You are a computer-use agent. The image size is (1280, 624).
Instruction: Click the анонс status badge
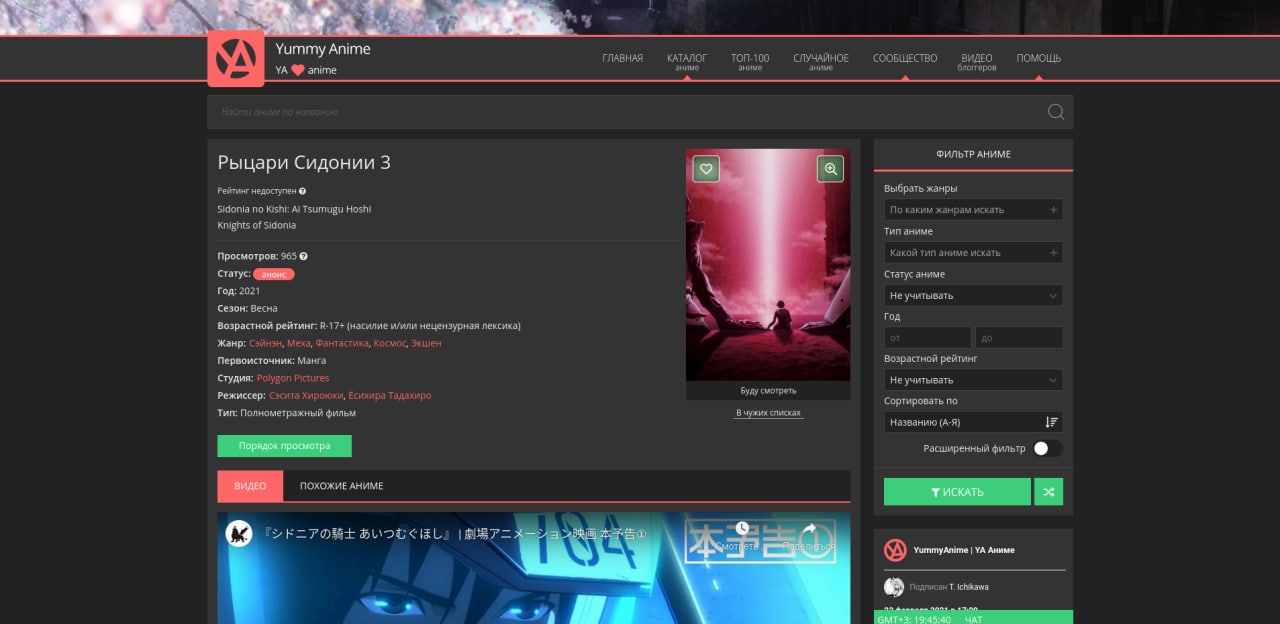point(274,274)
